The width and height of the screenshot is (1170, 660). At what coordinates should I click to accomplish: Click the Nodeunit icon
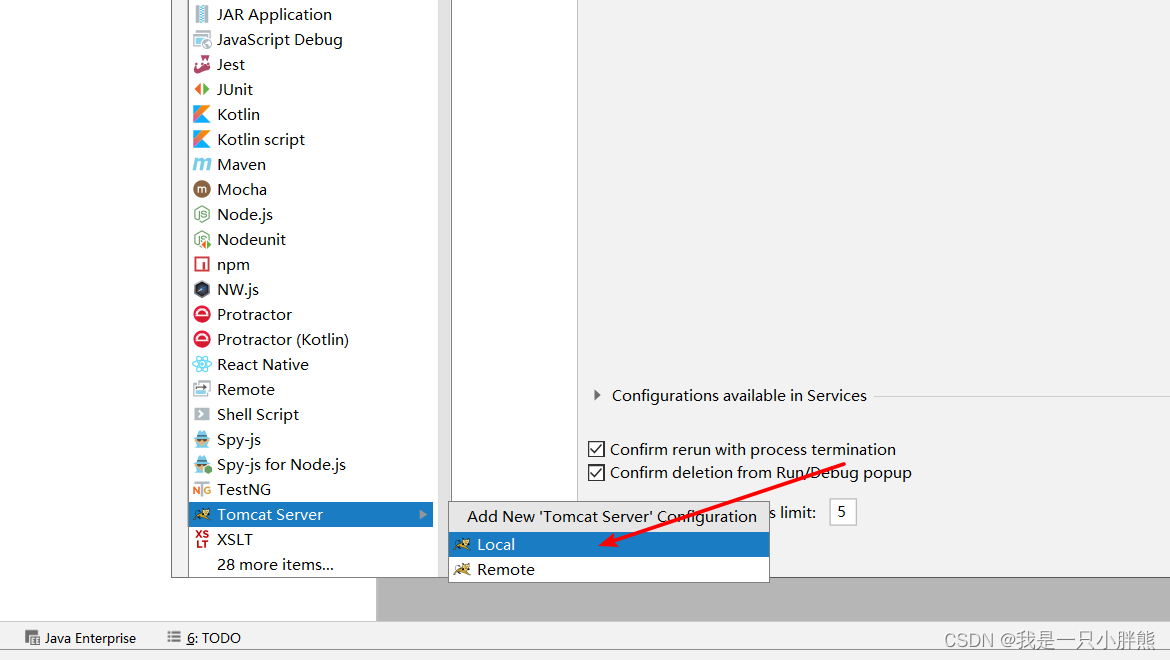point(201,239)
